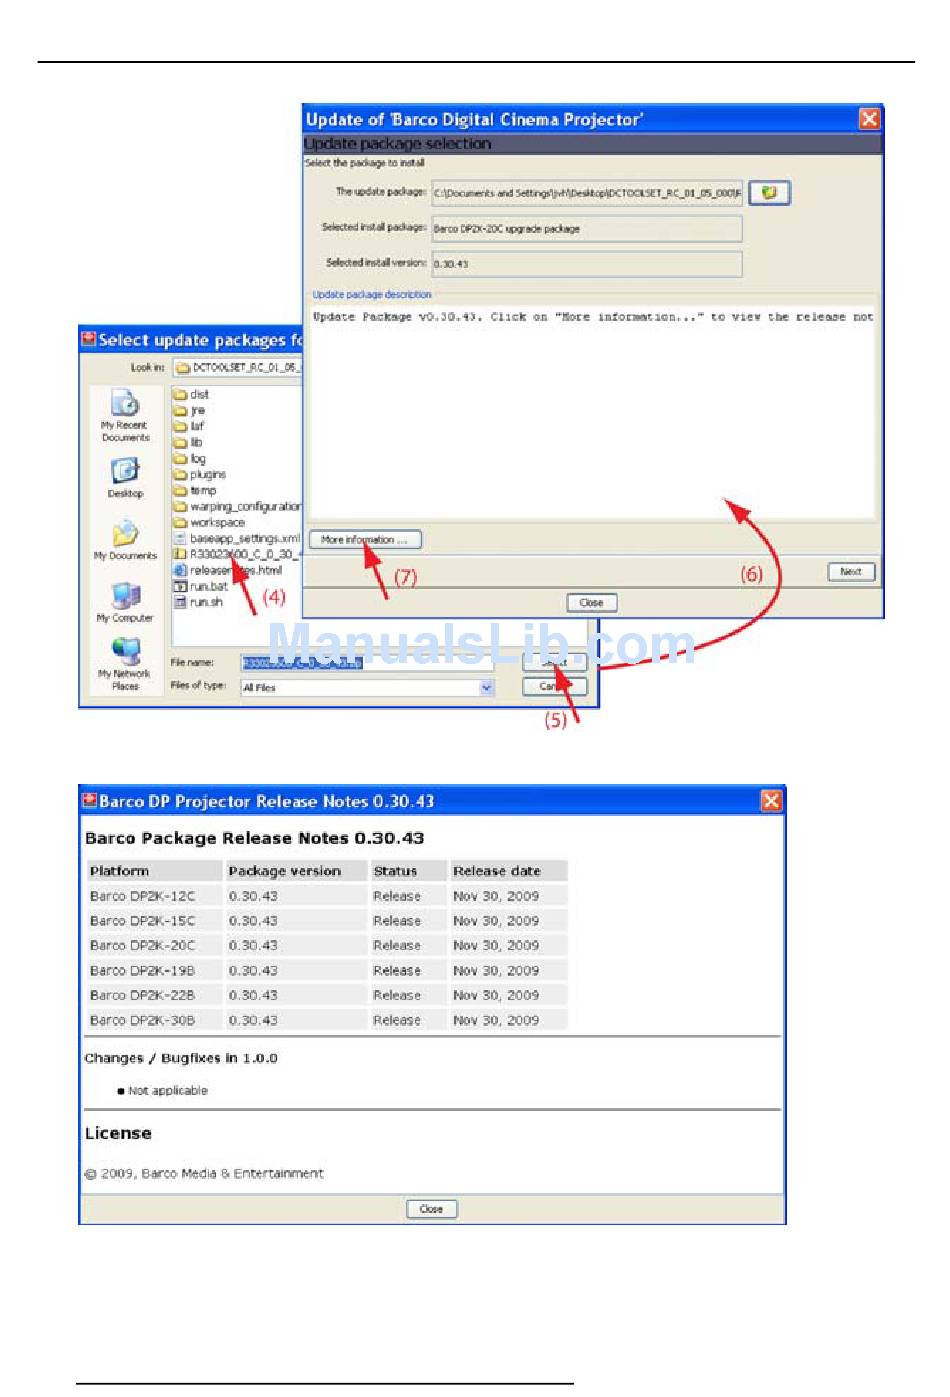Image resolution: width=950 pixels, height=1397 pixels.
Task: Expand the Files of type dropdown arrow
Action: tap(487, 687)
